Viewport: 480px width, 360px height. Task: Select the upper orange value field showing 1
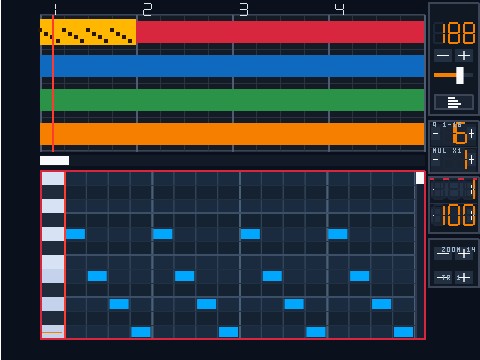pyautogui.click(x=453, y=190)
